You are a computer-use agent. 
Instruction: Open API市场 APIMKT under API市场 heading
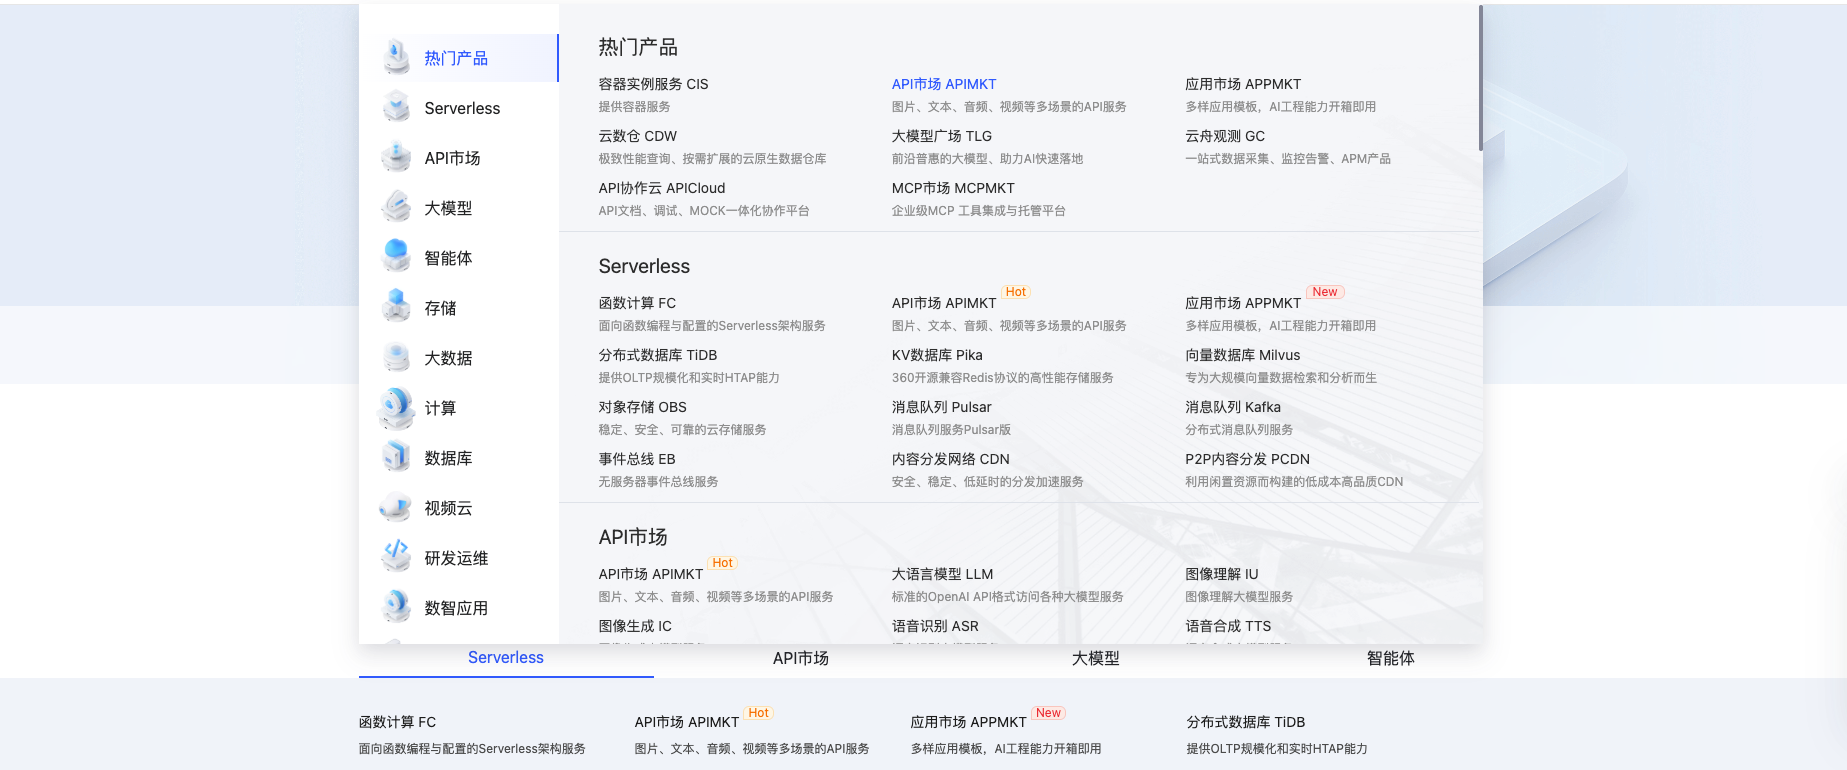(x=651, y=574)
